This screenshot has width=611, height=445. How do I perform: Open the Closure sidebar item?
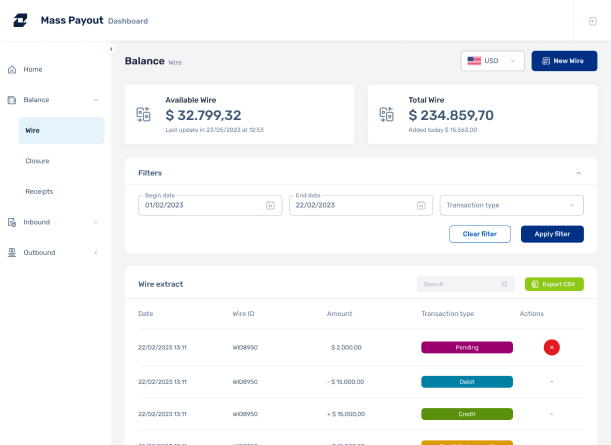point(37,161)
